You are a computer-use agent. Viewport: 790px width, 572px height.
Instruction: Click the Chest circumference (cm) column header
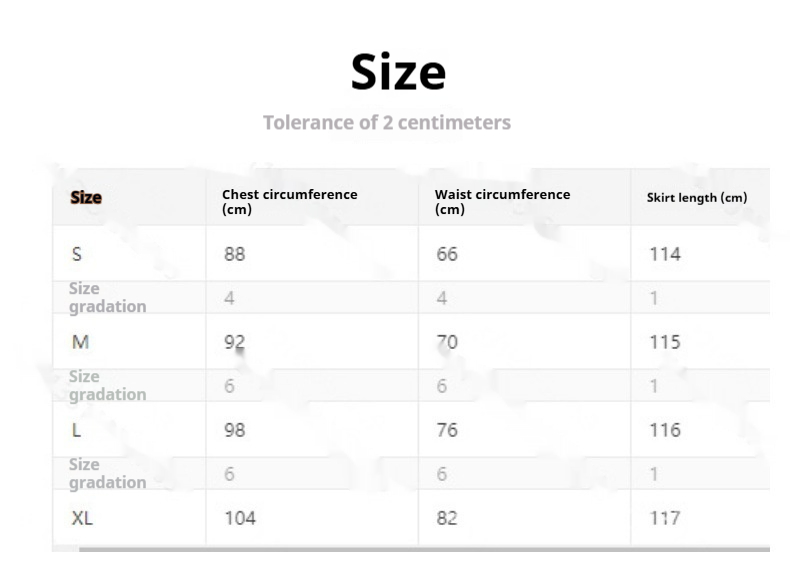coord(289,202)
